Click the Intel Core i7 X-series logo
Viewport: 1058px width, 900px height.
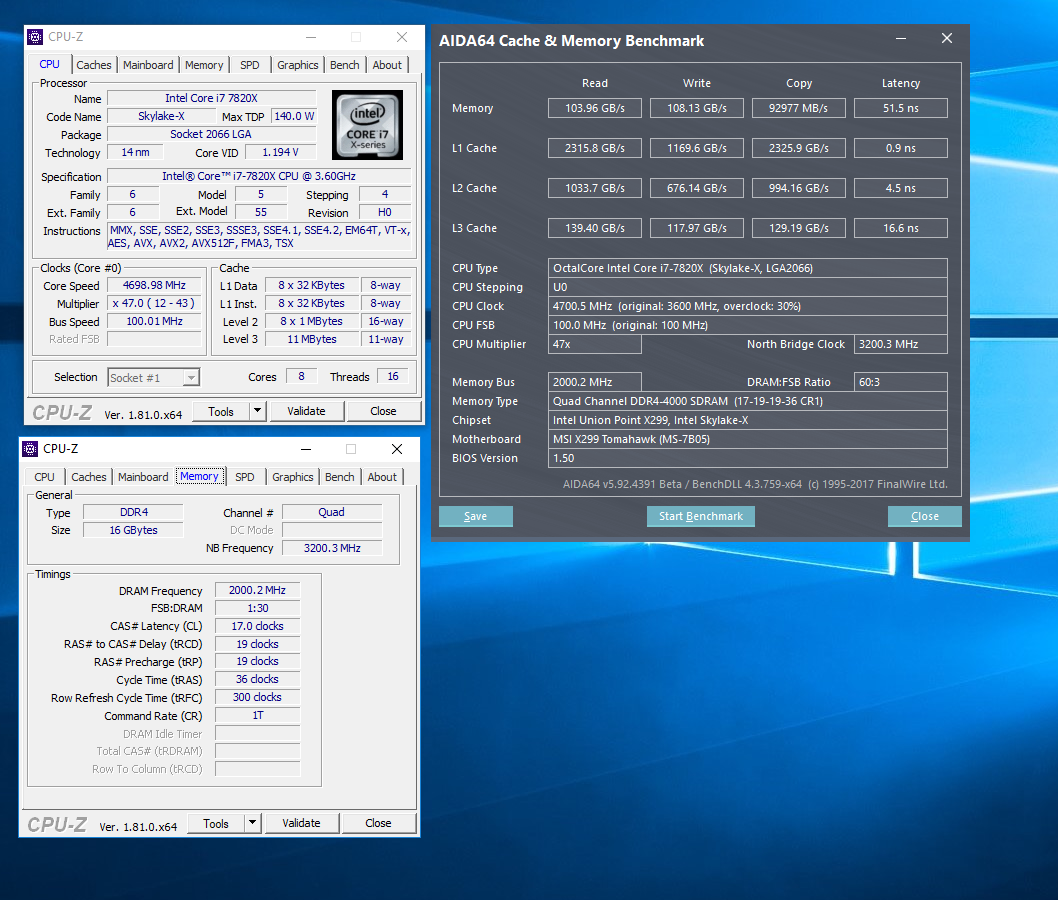(368, 125)
